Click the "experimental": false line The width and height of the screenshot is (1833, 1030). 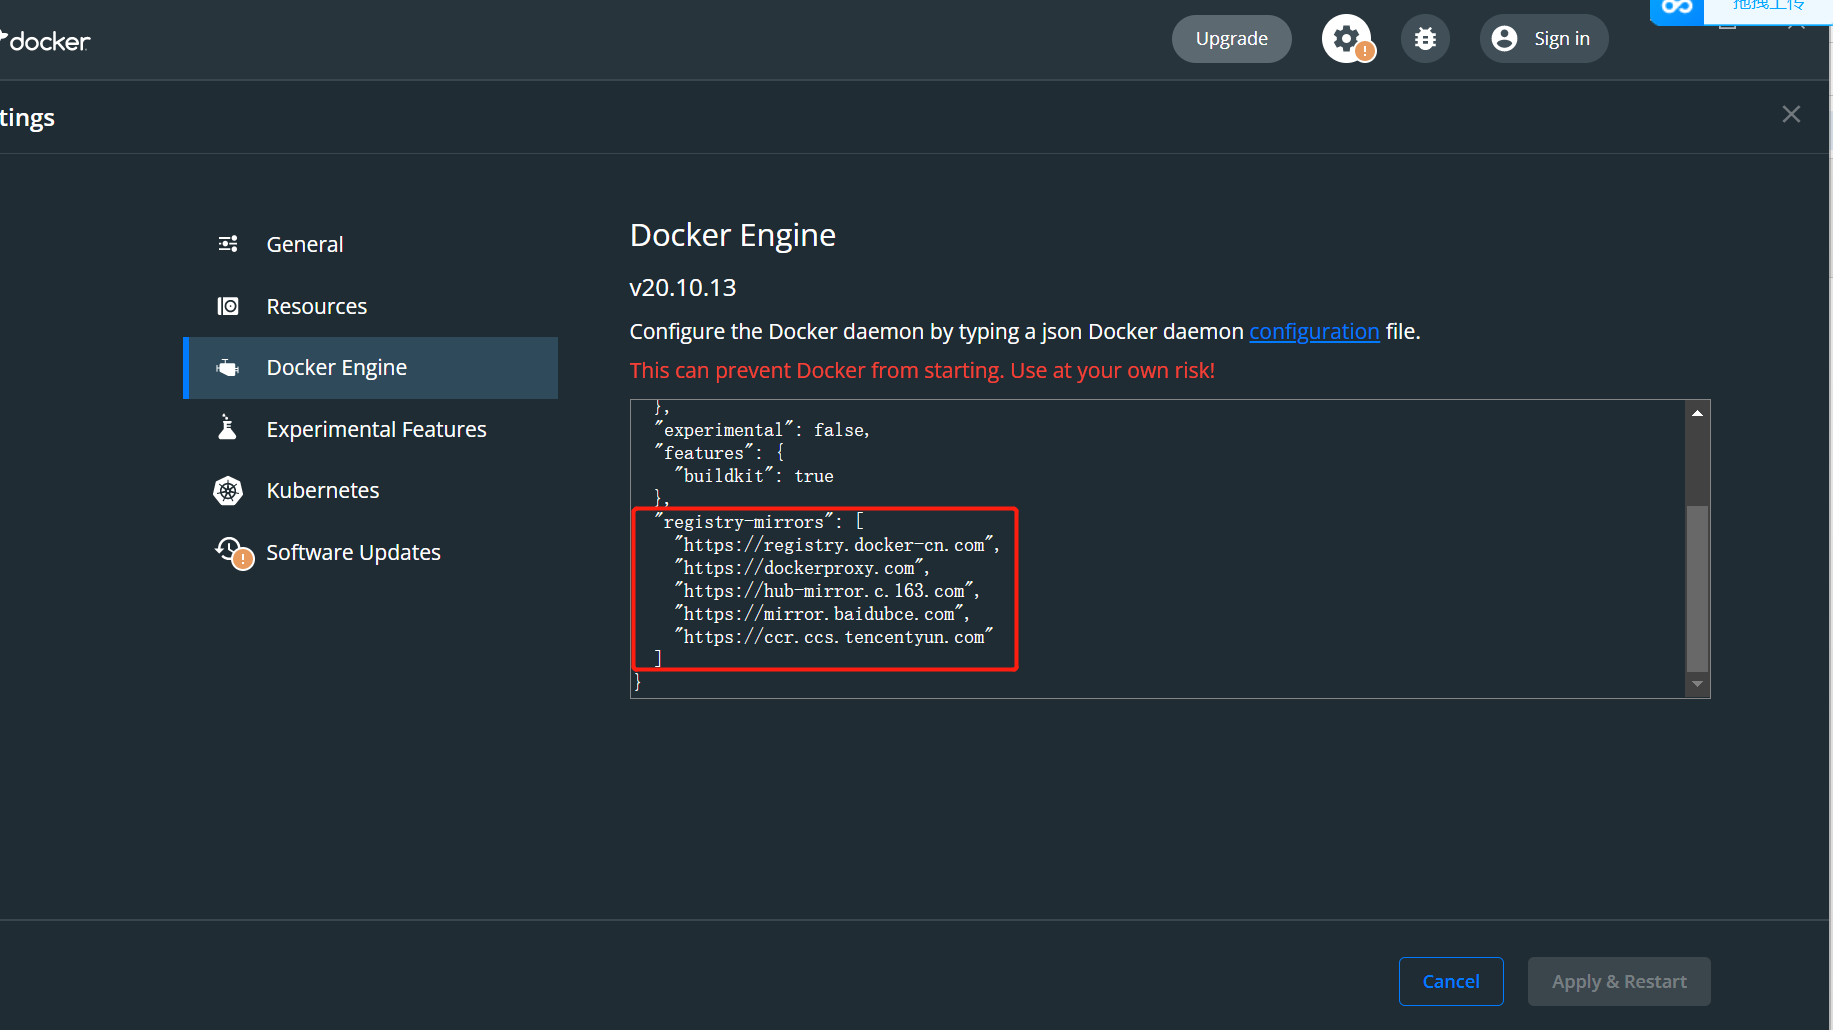(762, 430)
